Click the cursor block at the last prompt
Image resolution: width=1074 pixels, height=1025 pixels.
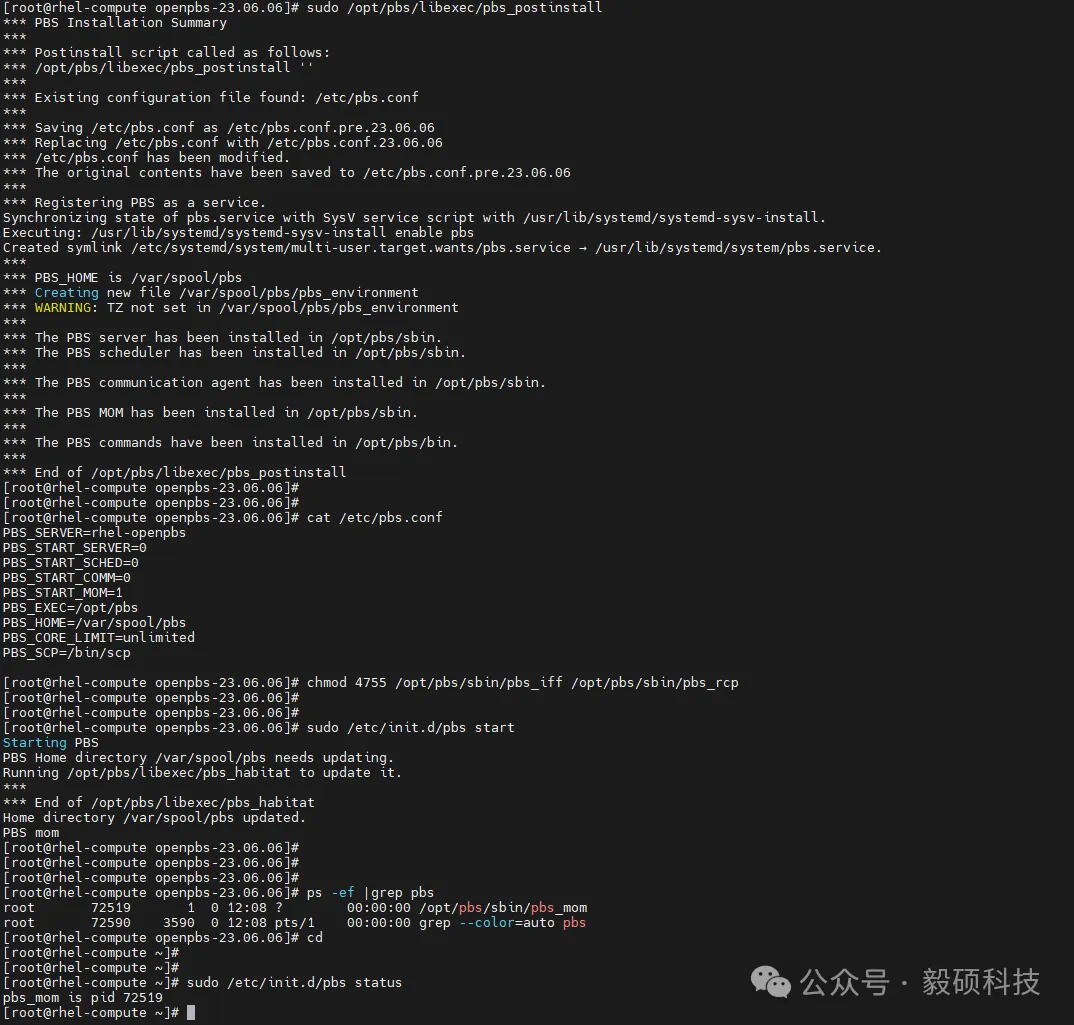tap(191, 1013)
